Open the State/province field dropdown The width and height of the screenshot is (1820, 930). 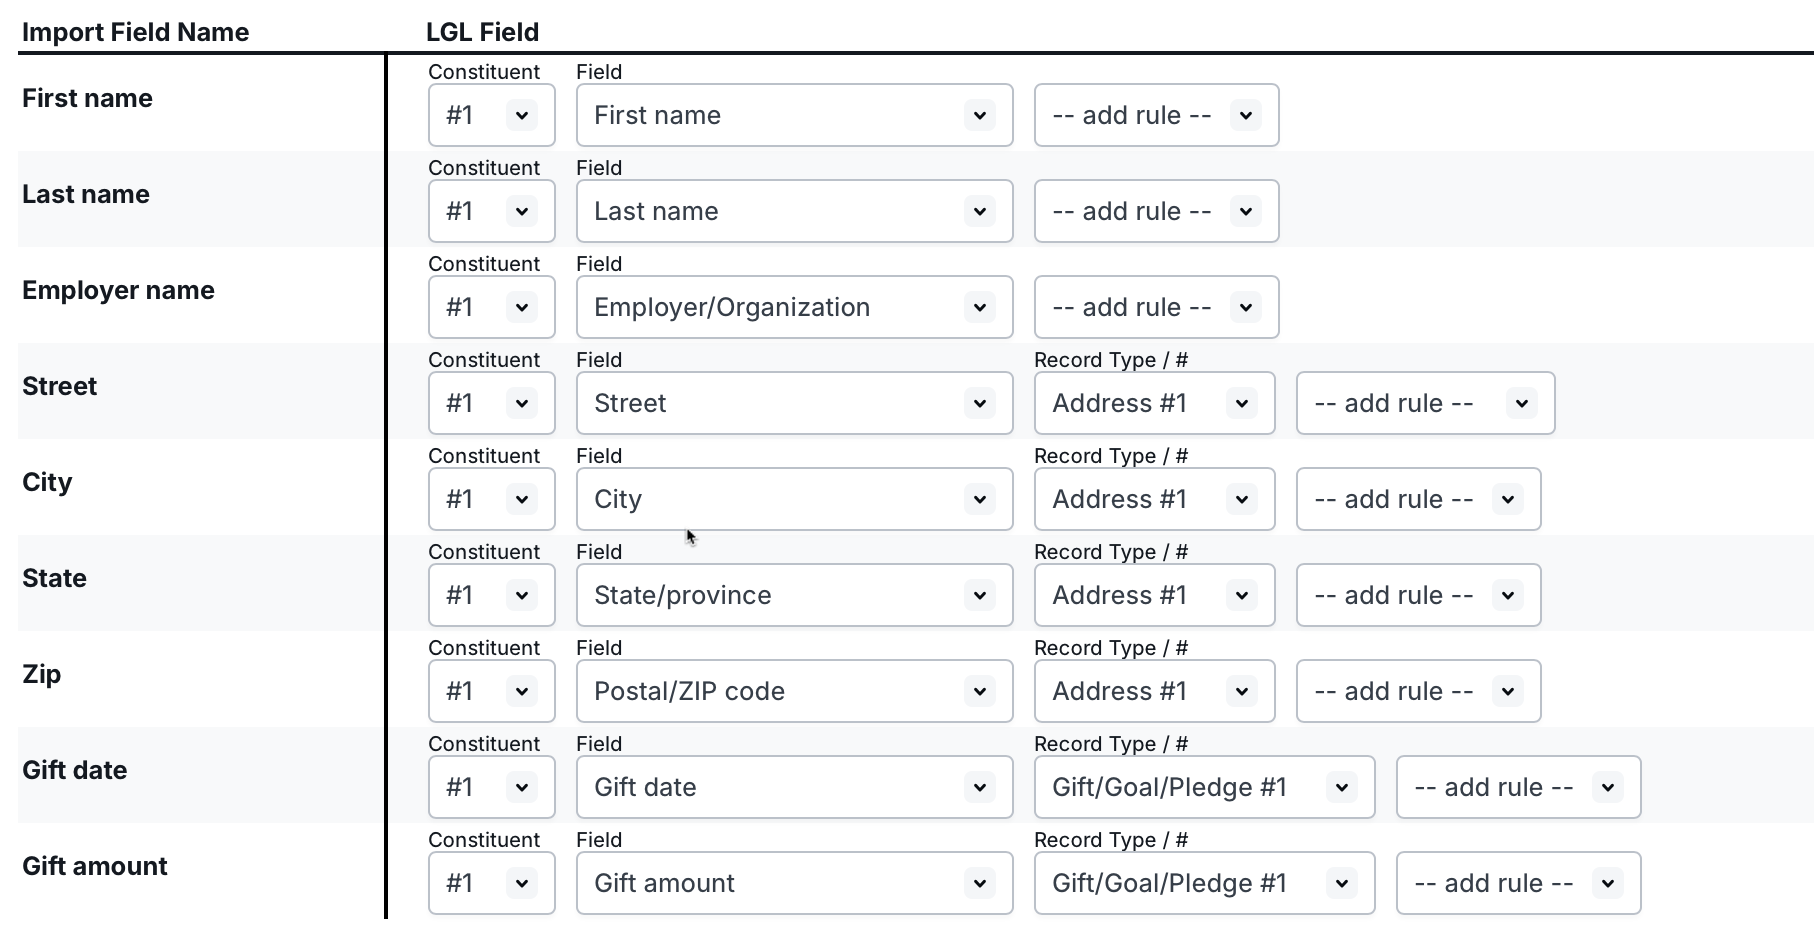[794, 595]
